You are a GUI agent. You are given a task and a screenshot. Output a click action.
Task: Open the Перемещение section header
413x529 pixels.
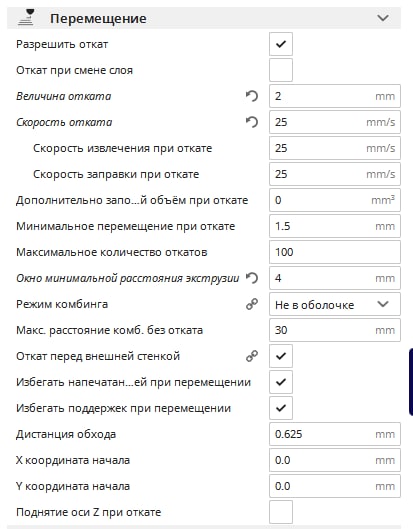coord(204,18)
